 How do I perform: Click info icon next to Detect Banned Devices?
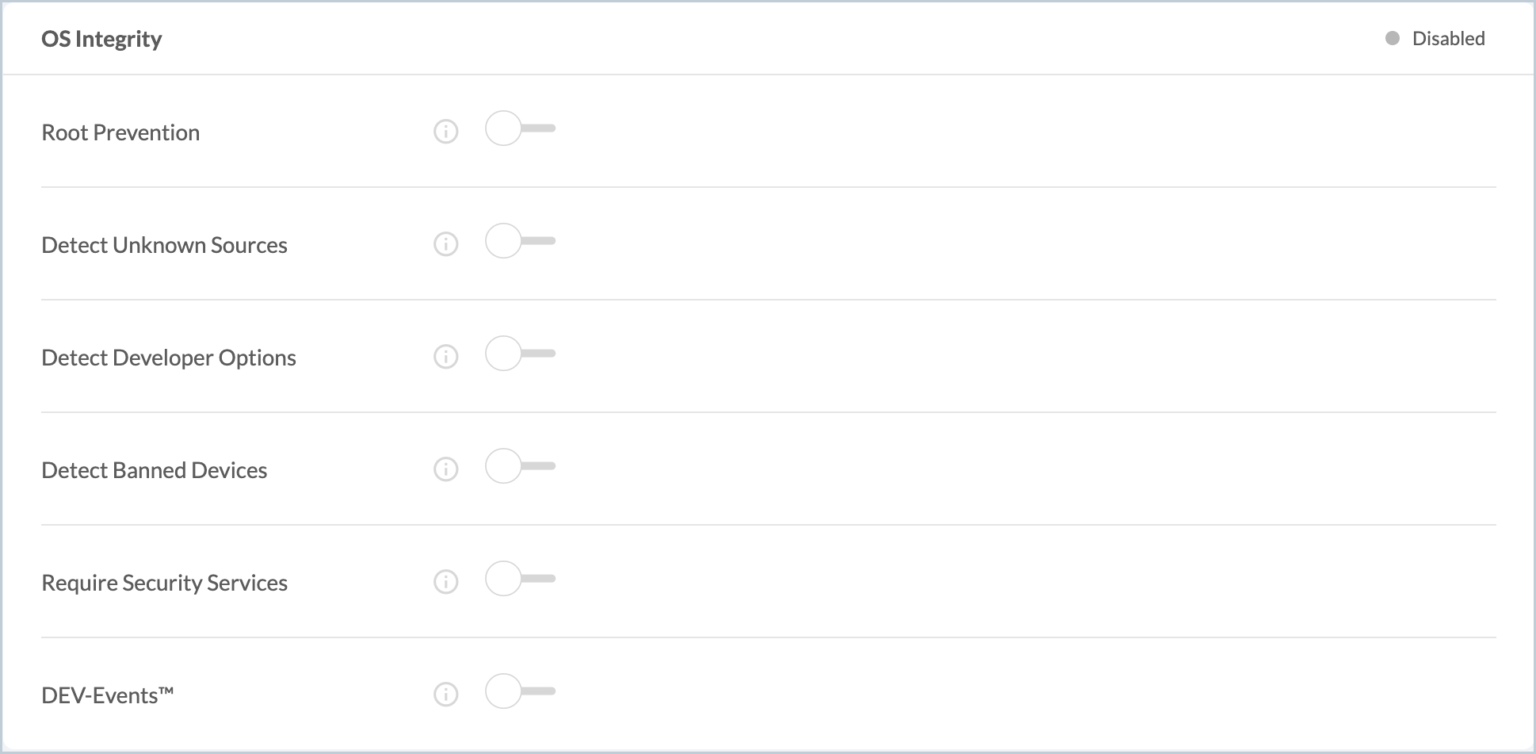[x=446, y=469]
